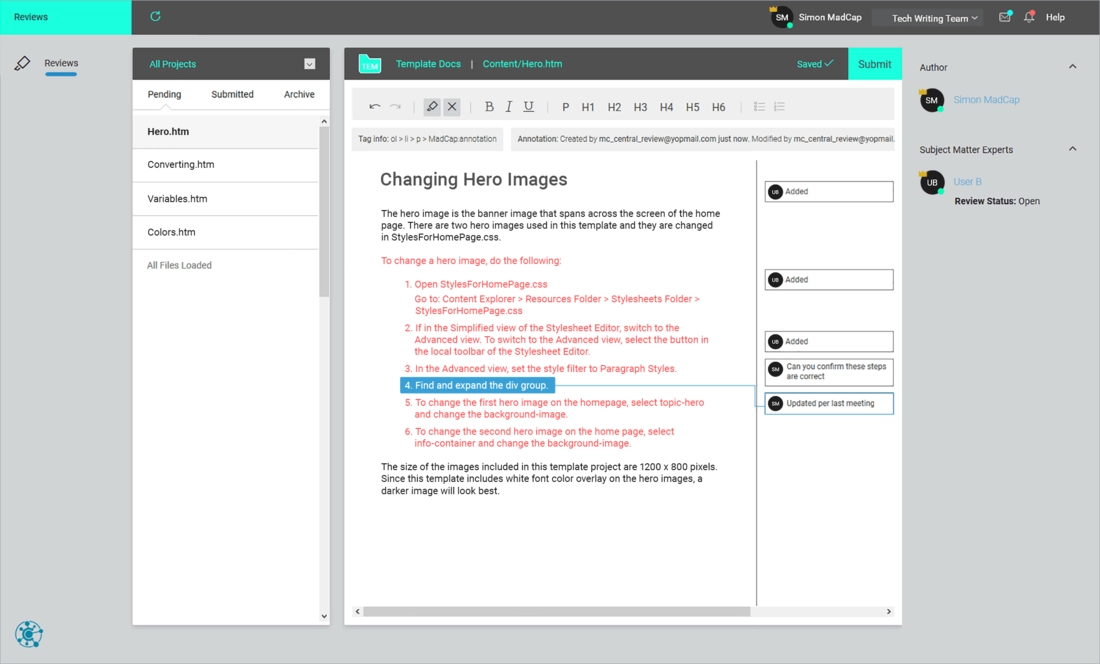Open your messages from the envelope icon
This screenshot has height=664, width=1100.
tap(1004, 17)
